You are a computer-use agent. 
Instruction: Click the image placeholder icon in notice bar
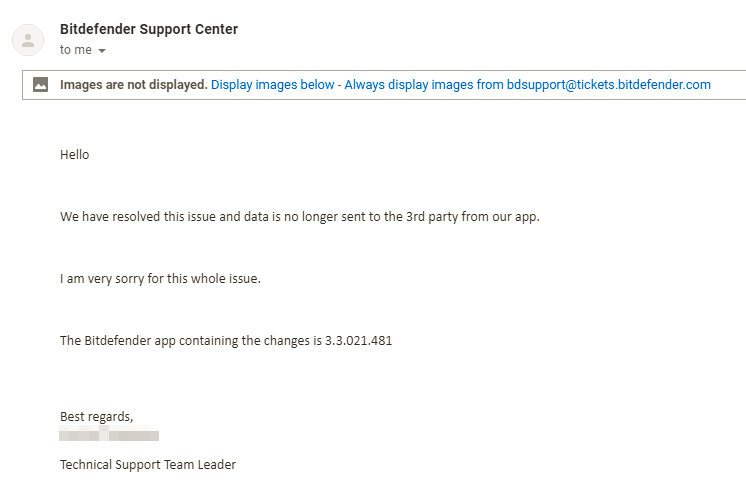tap(40, 85)
